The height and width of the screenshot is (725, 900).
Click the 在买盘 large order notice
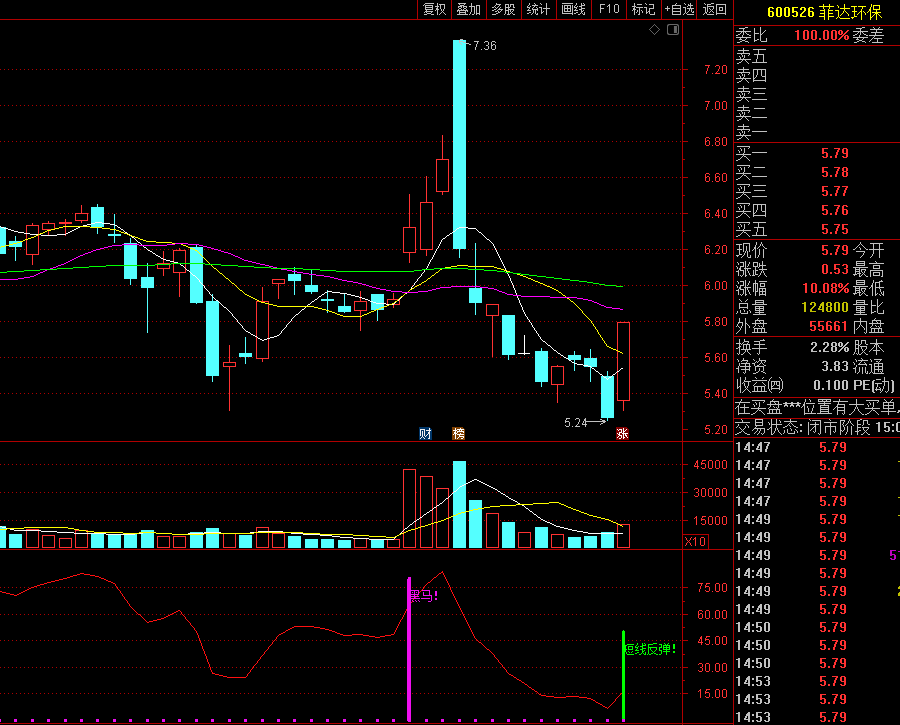[817, 408]
